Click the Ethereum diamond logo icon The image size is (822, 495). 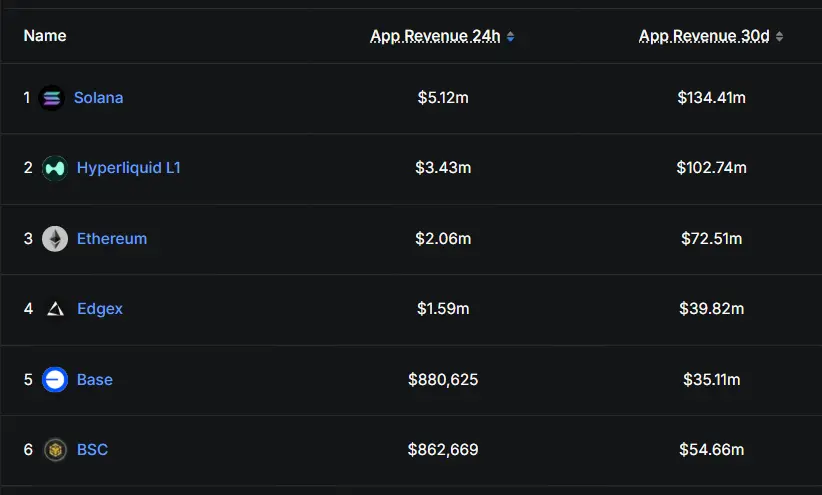pyautogui.click(x=55, y=239)
